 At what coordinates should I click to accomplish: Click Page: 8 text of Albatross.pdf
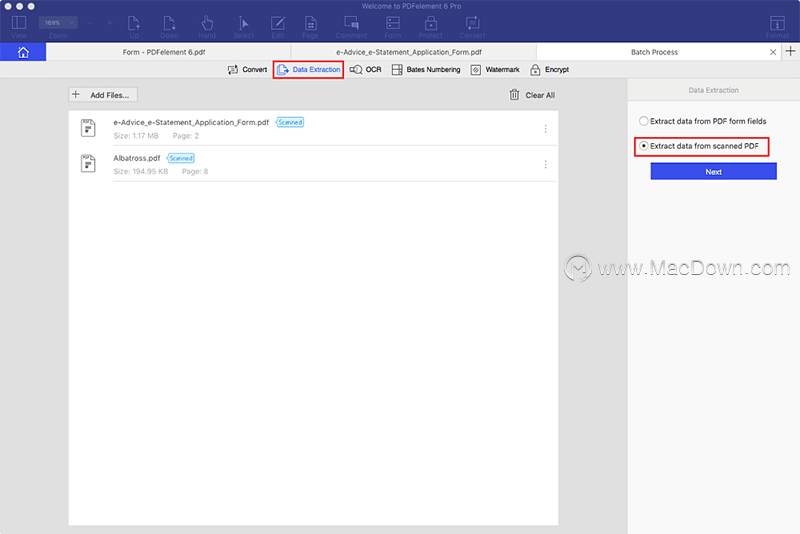click(x=195, y=171)
